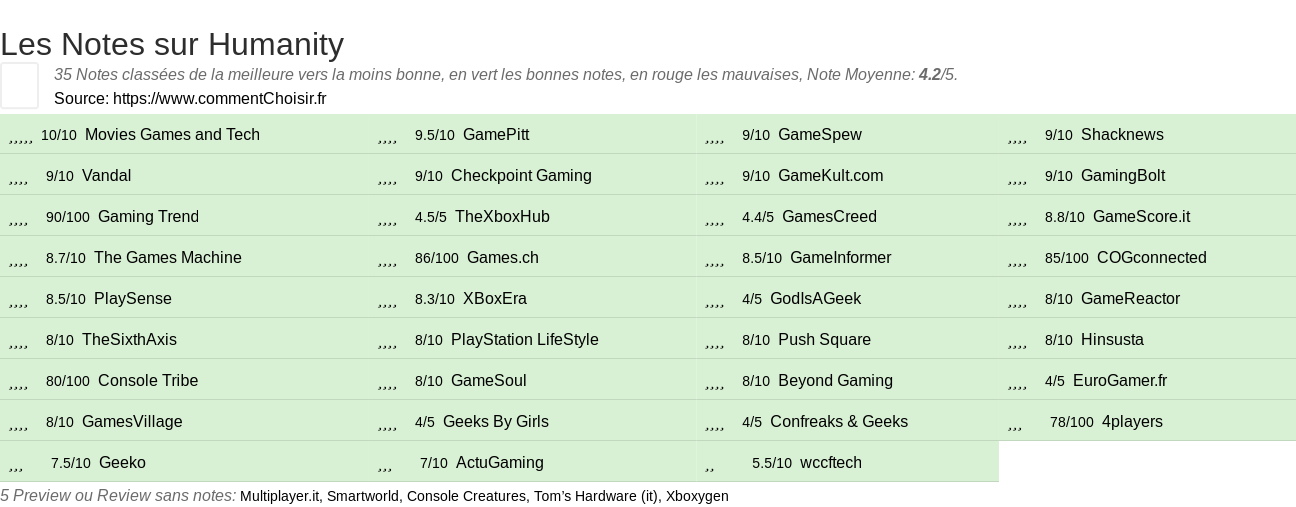The image size is (1296, 507).
Task: Click the 9.5/10 score for GamePitt
Action: click(435, 135)
